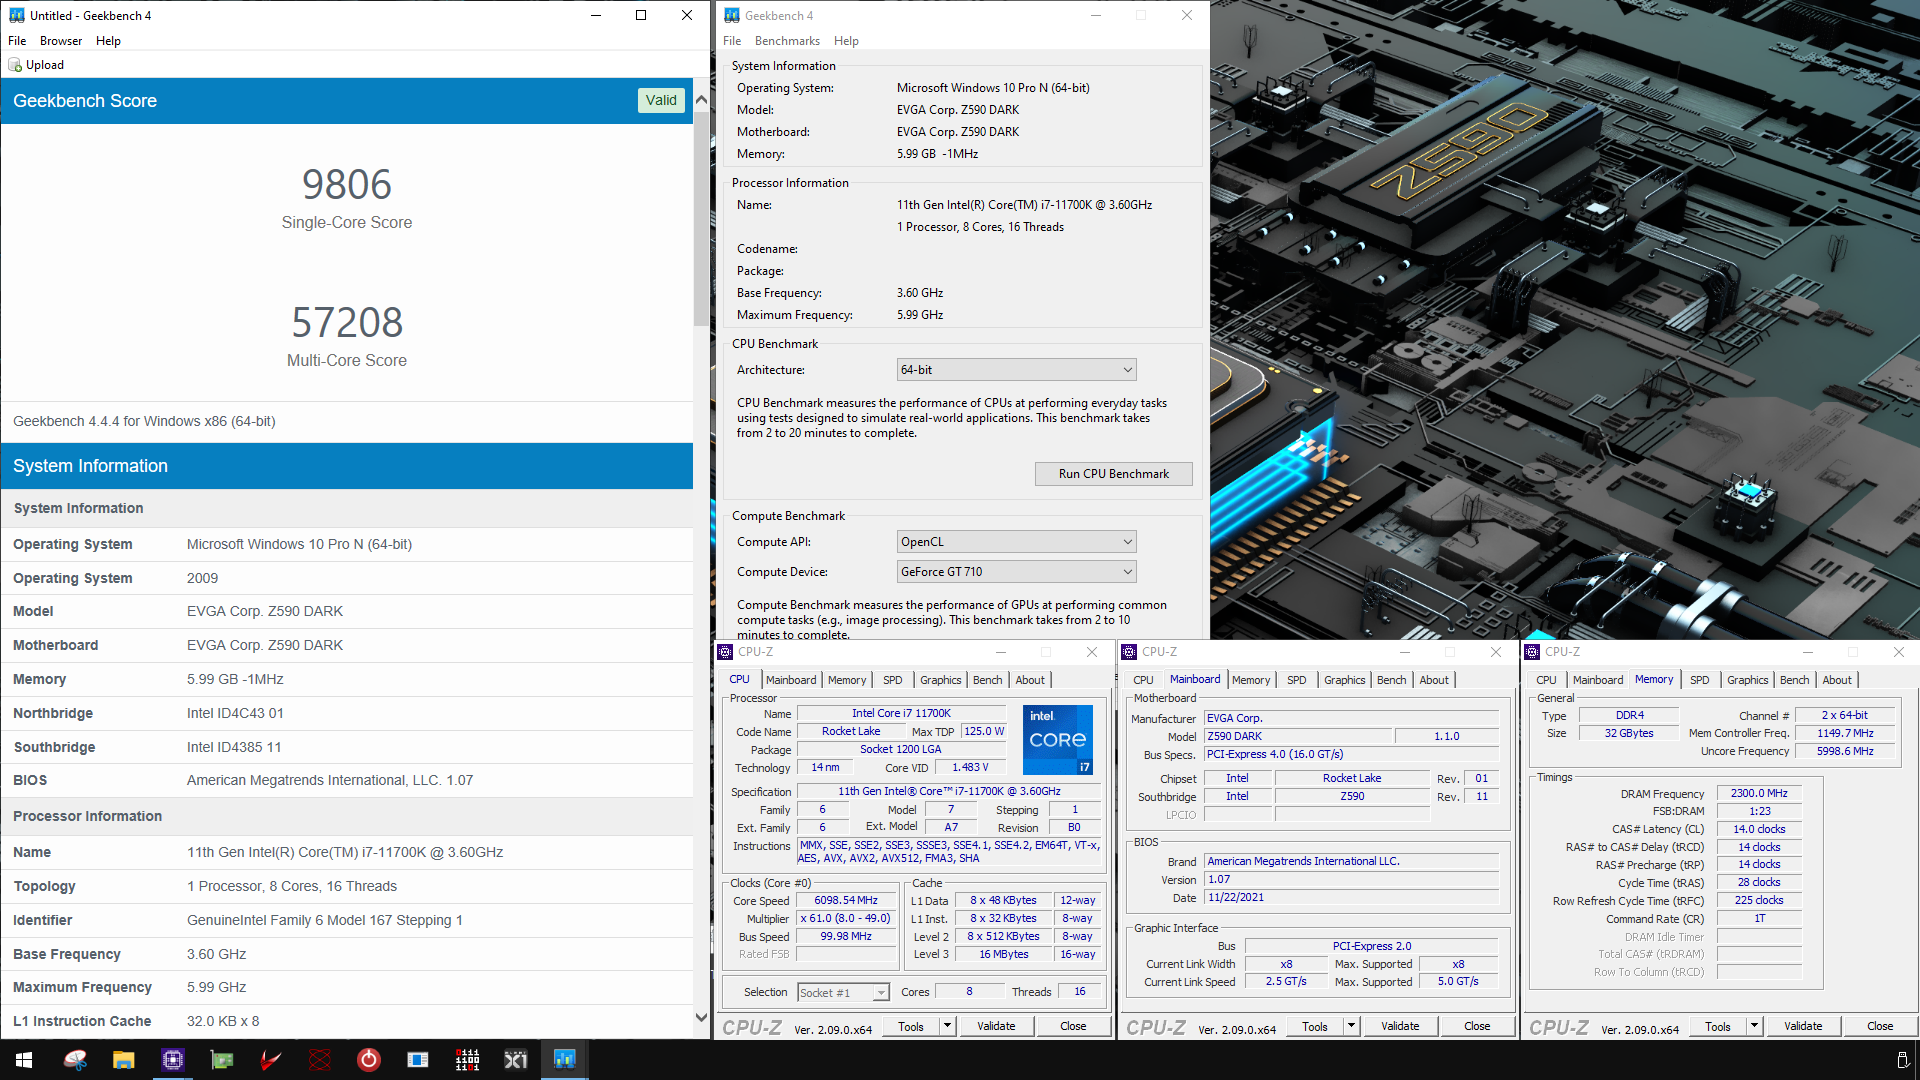Expand the Tools arrow in the Mainboard CPU-Z window
The height and width of the screenshot is (1080, 1920).
(1351, 1026)
